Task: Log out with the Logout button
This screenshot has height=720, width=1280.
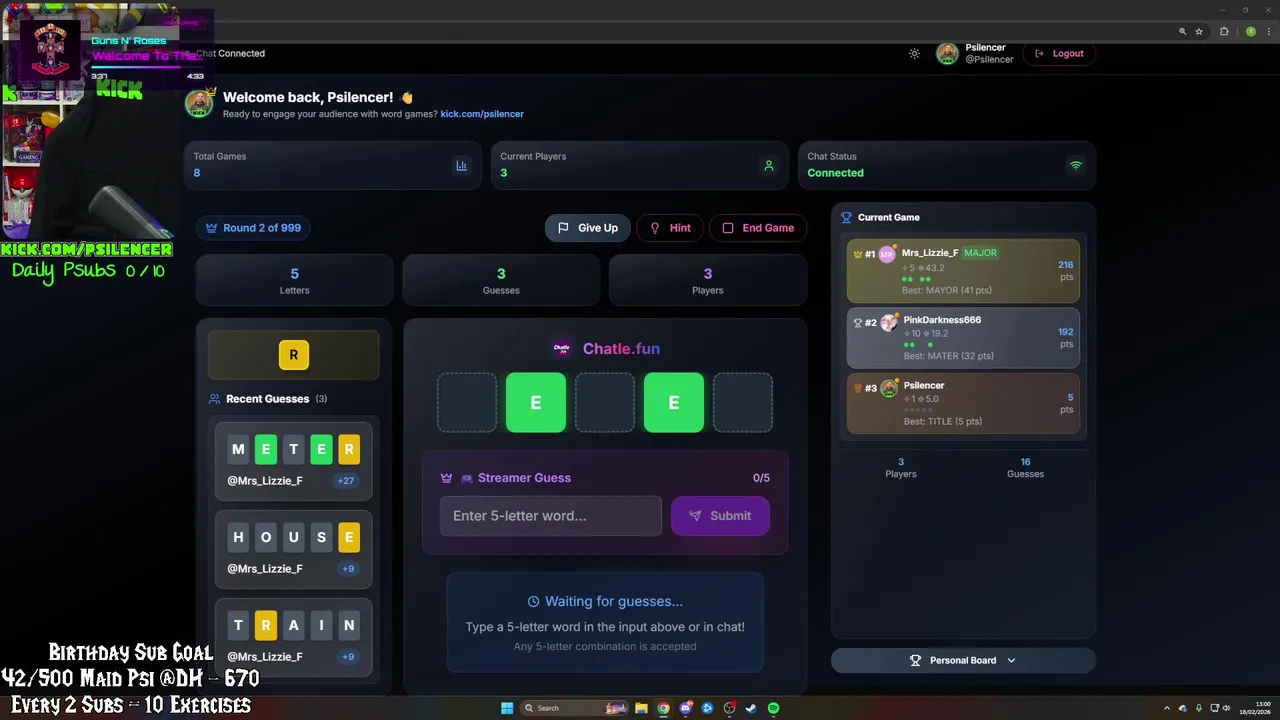Action: click(x=1059, y=54)
